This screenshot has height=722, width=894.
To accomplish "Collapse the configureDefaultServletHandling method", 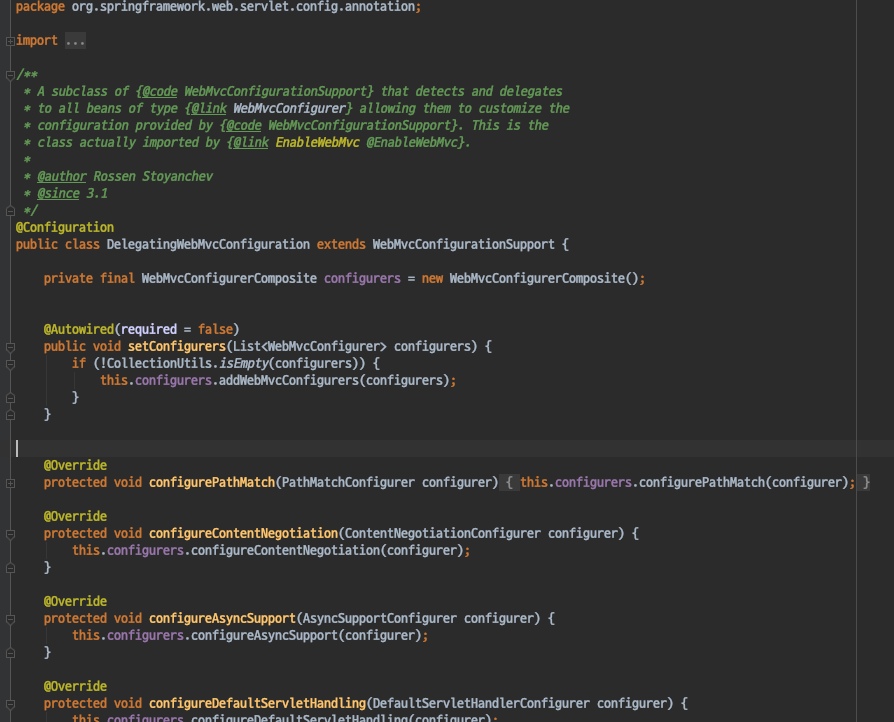I will 10,704.
